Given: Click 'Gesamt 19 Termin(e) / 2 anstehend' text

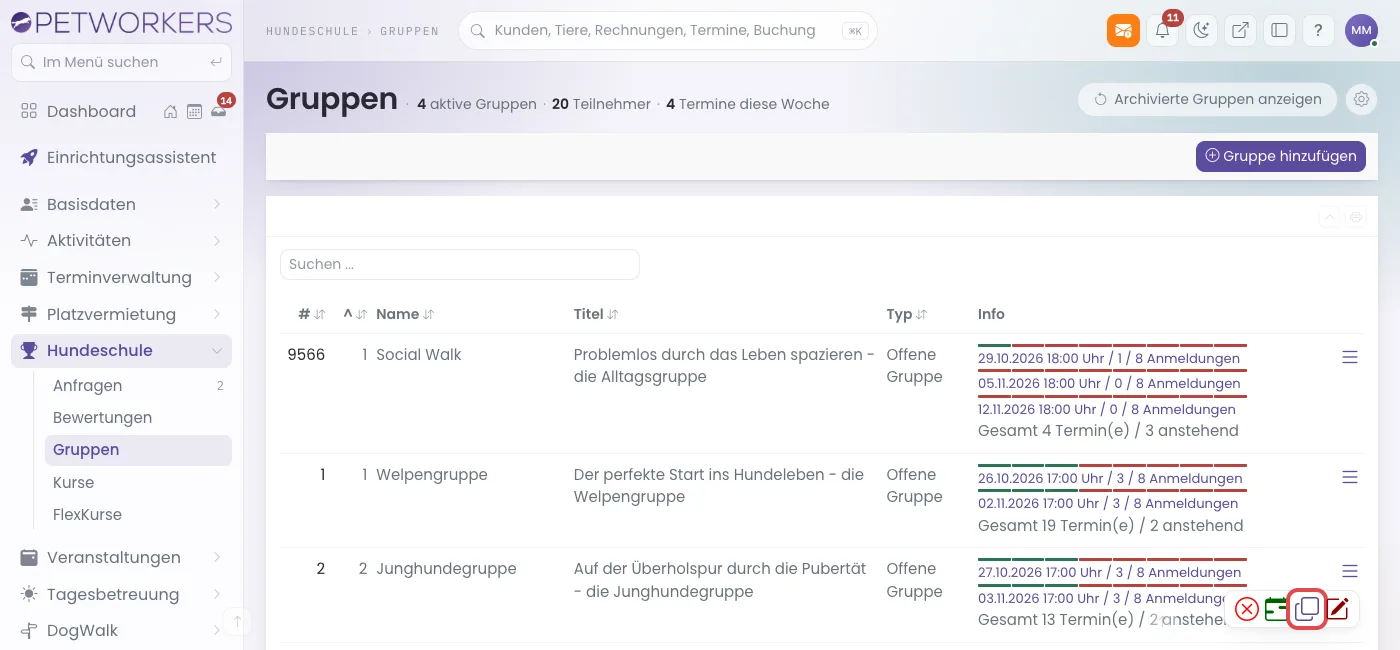Looking at the screenshot, I should click(1111, 526).
